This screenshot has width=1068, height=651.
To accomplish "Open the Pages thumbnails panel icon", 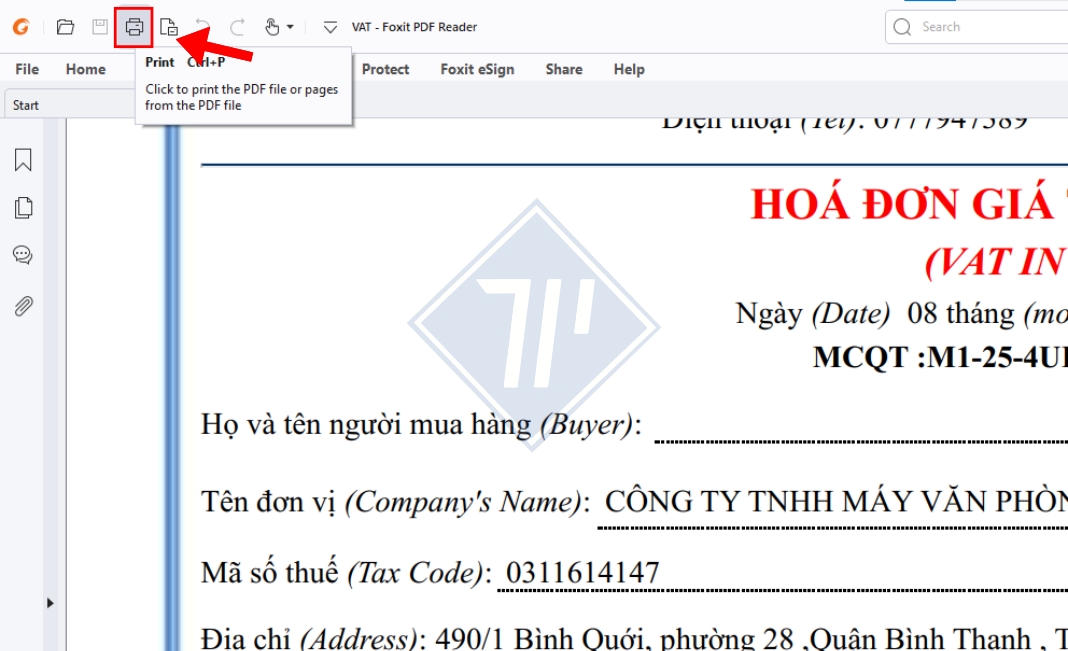I will click(23, 208).
